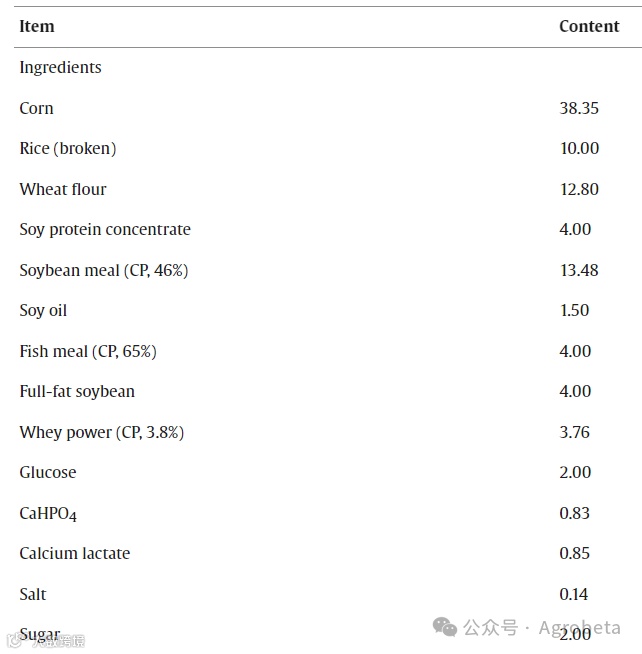Click the Salt content 0.14

574,594
